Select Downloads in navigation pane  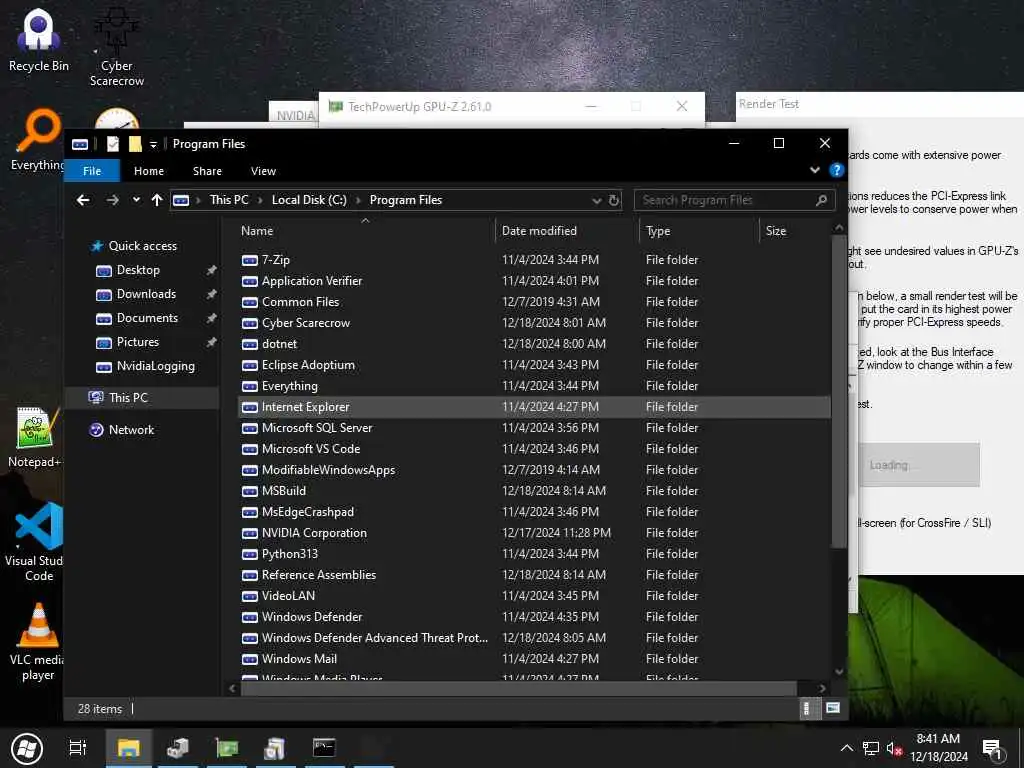click(146, 295)
